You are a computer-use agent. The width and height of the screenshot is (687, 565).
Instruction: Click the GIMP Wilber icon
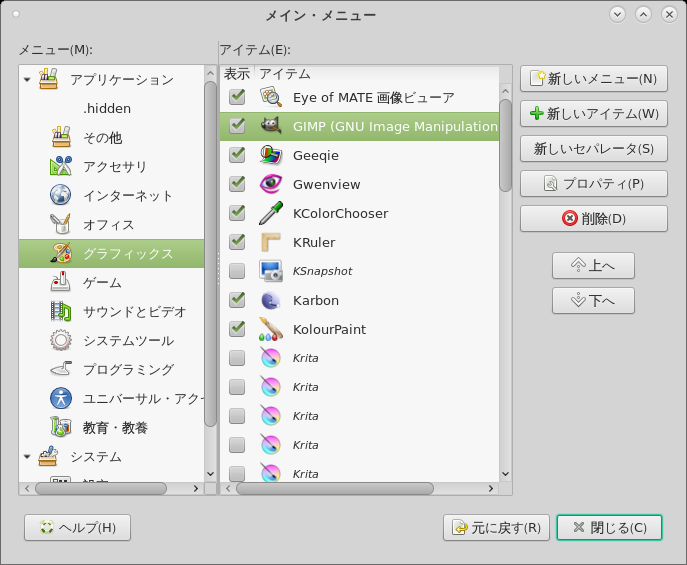coord(271,126)
